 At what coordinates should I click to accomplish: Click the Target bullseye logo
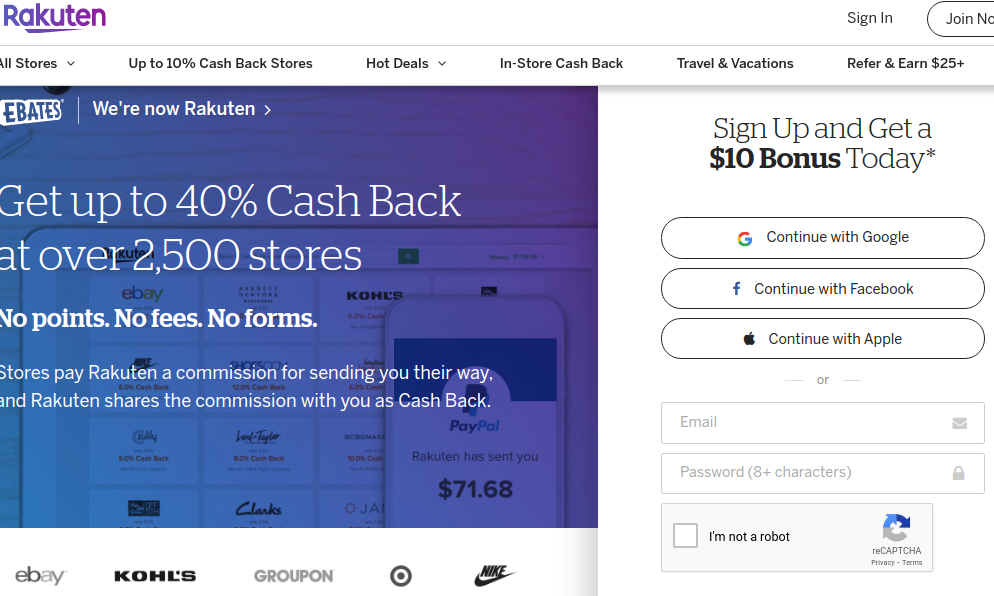point(401,576)
